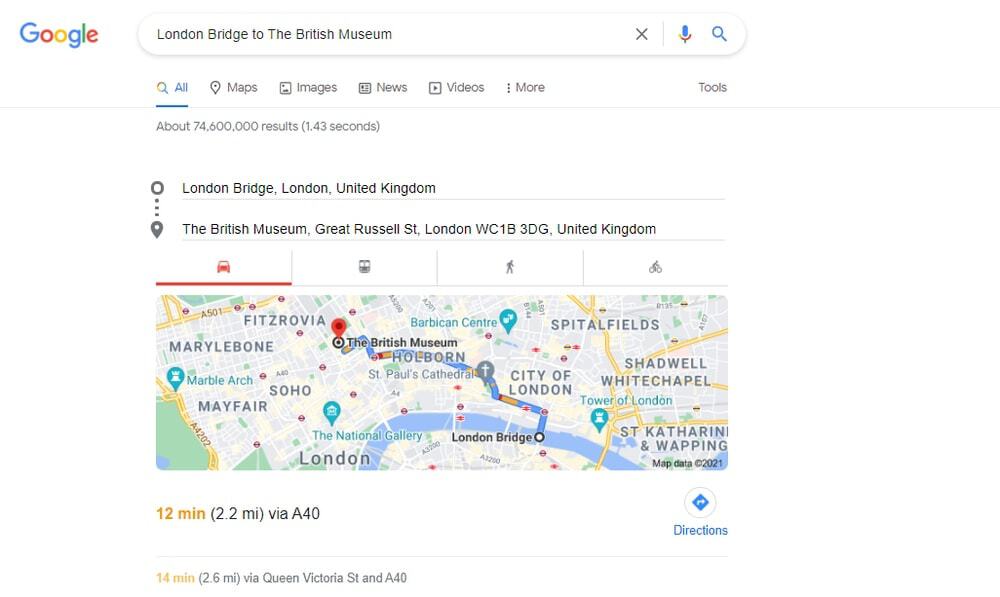The width and height of the screenshot is (1000, 597).
Task: Edit The British Museum destination field
Action: tap(453, 229)
